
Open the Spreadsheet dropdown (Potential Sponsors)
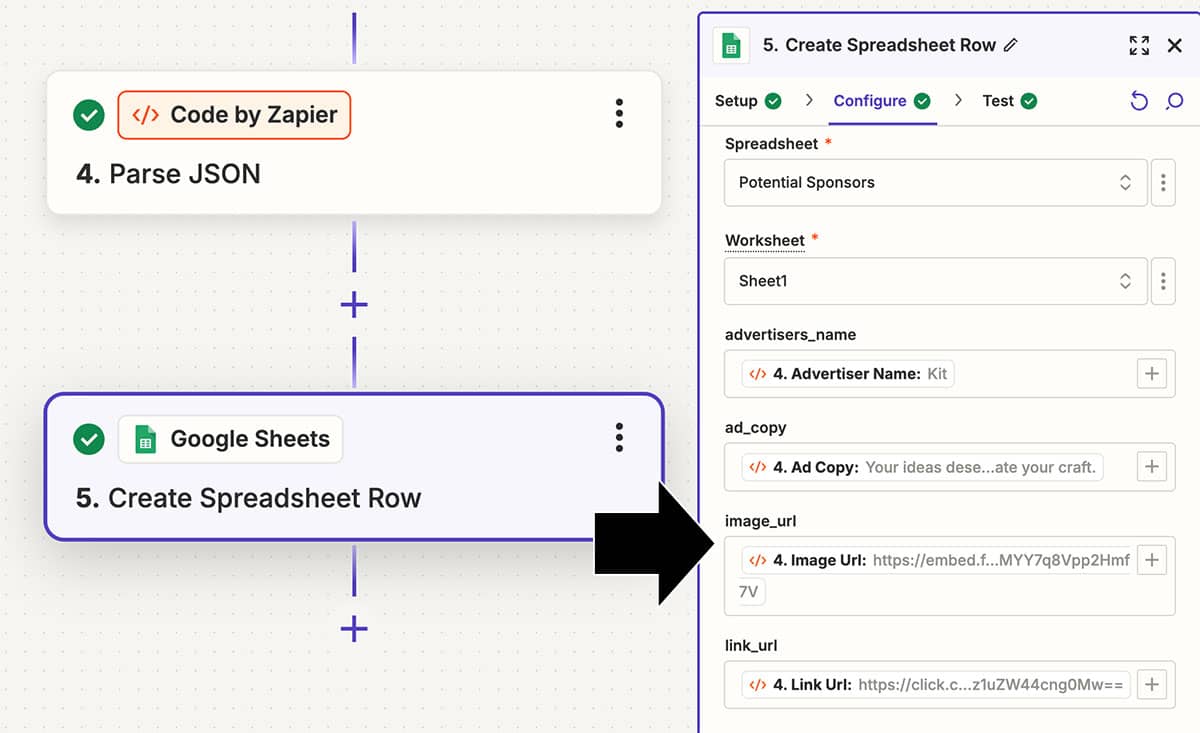[935, 182]
